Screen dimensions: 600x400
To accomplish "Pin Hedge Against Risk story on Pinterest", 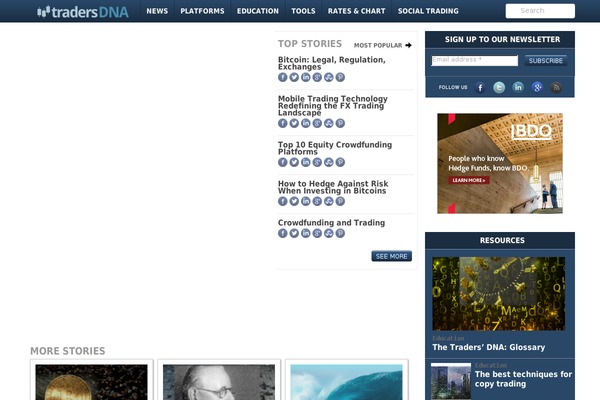I will tap(340, 201).
